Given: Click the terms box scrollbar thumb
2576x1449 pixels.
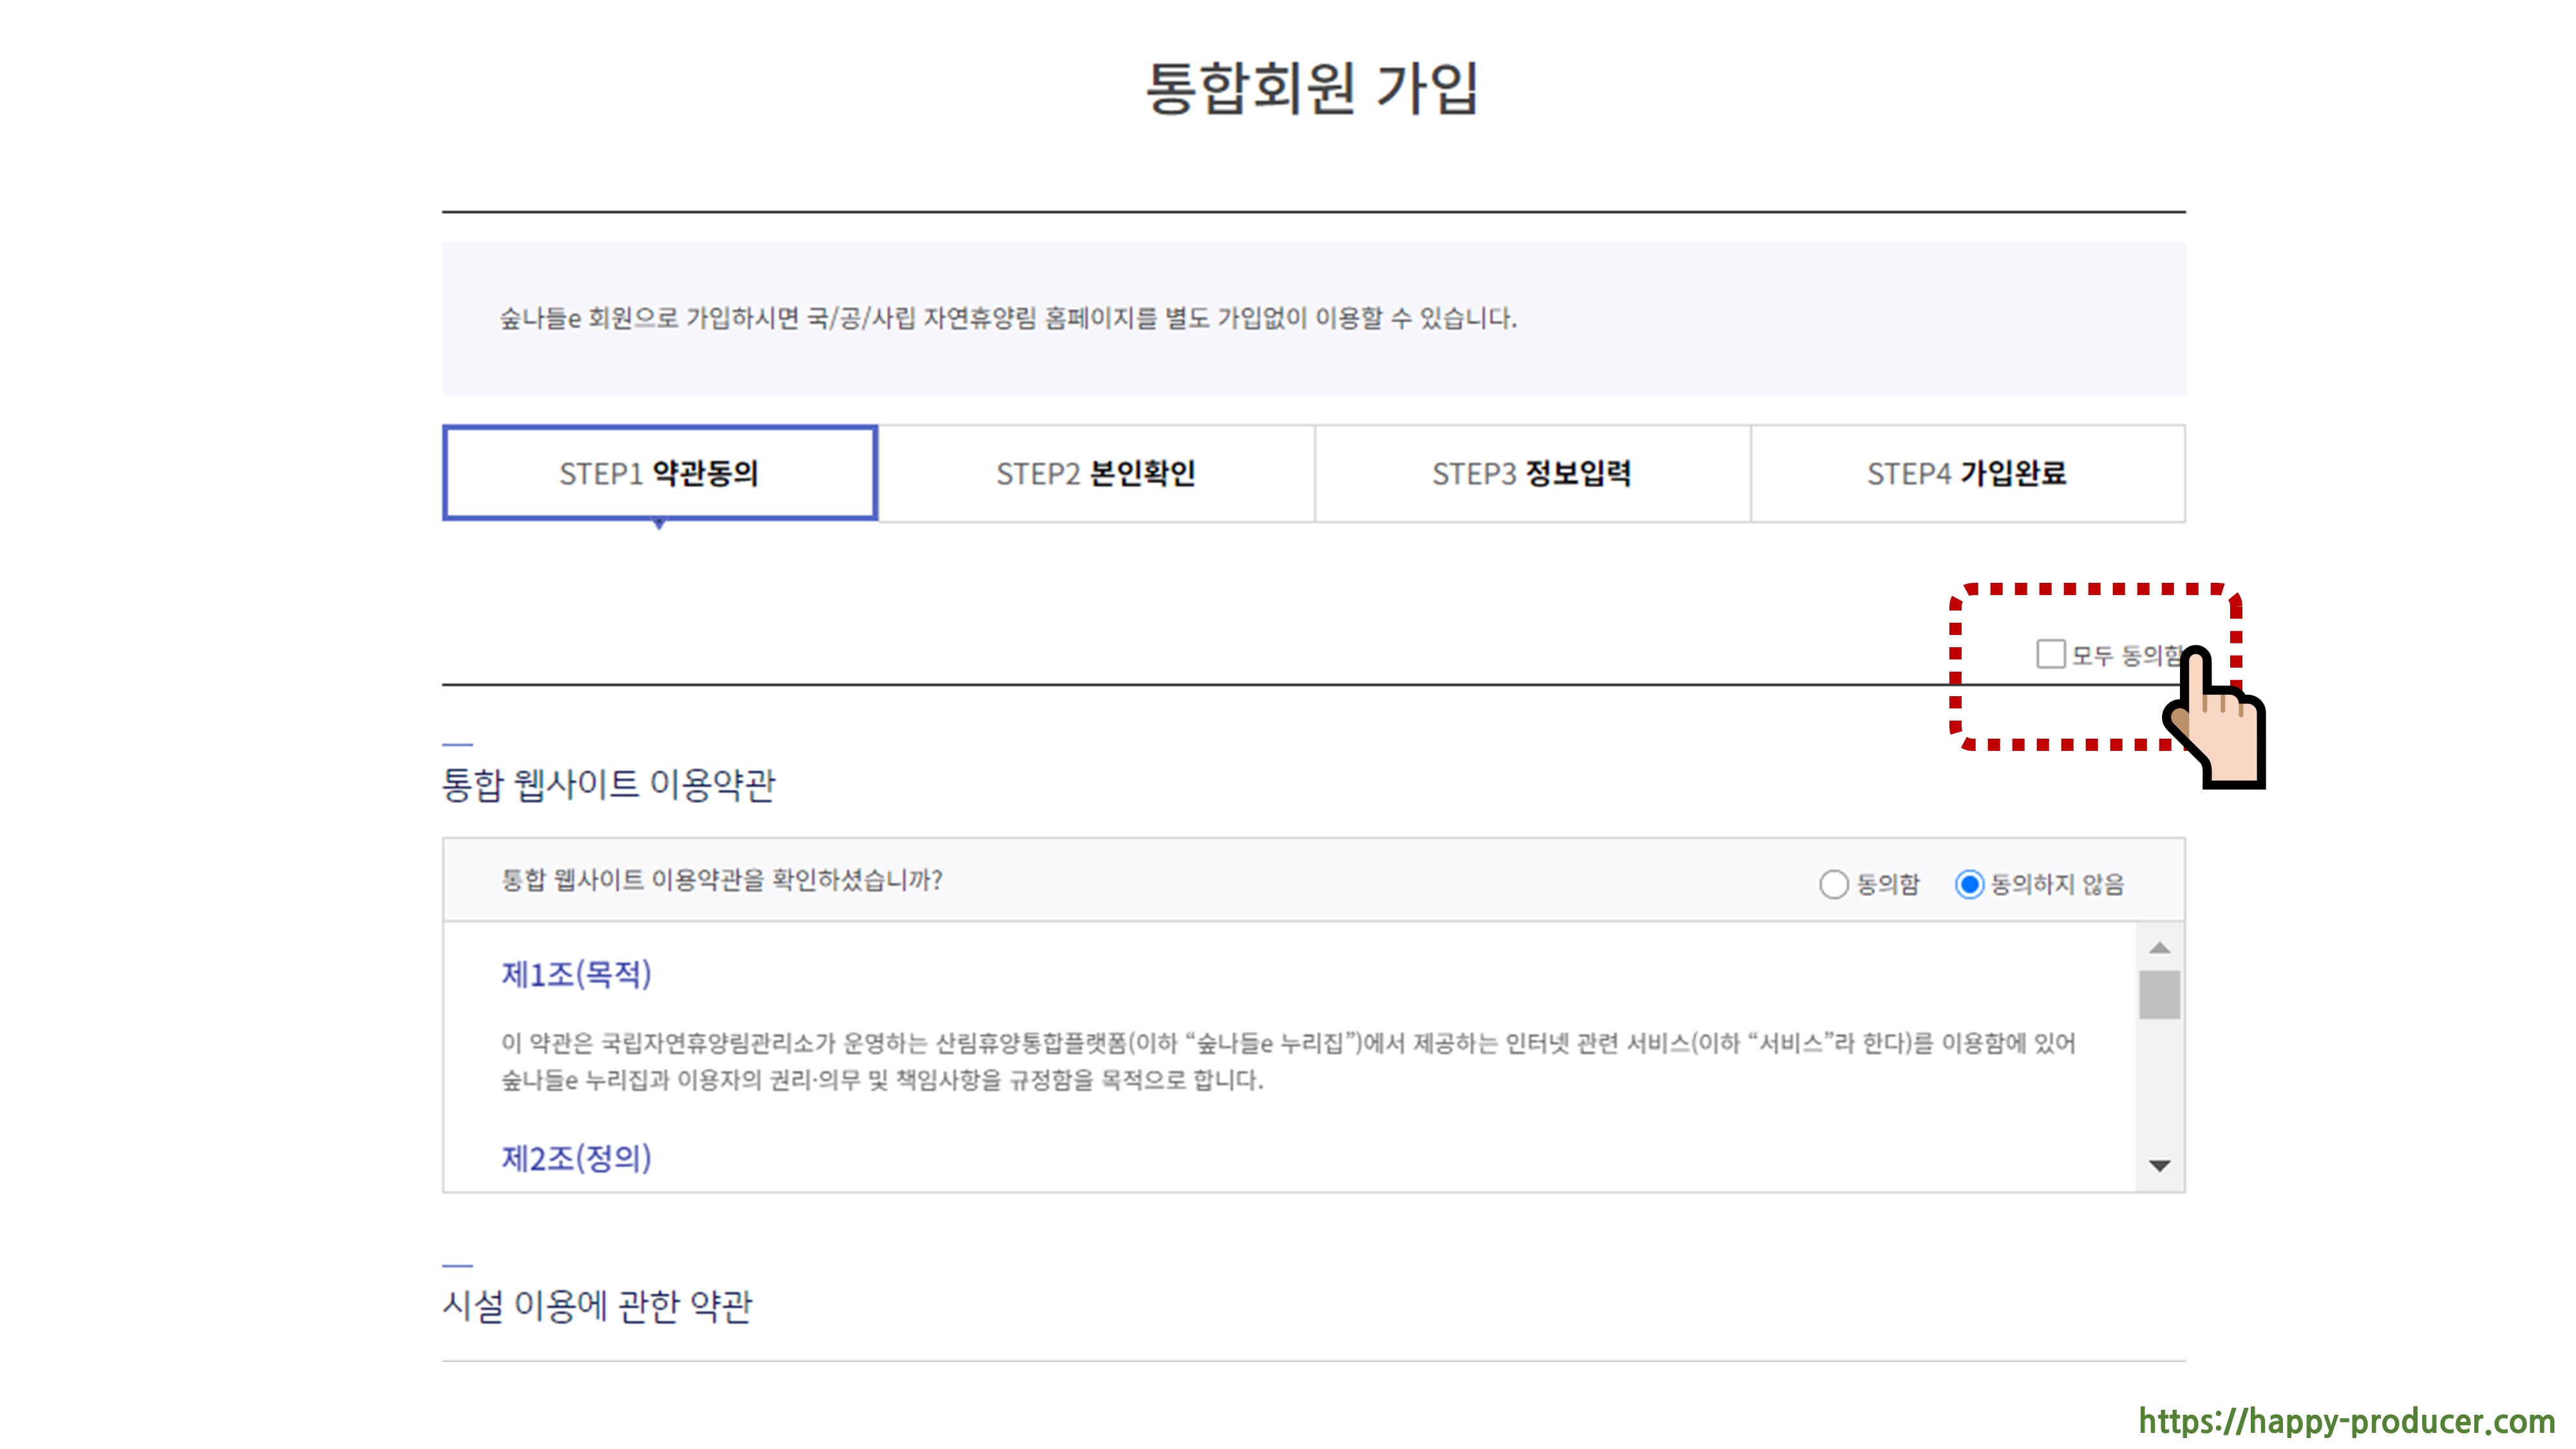Looking at the screenshot, I should click(2159, 995).
